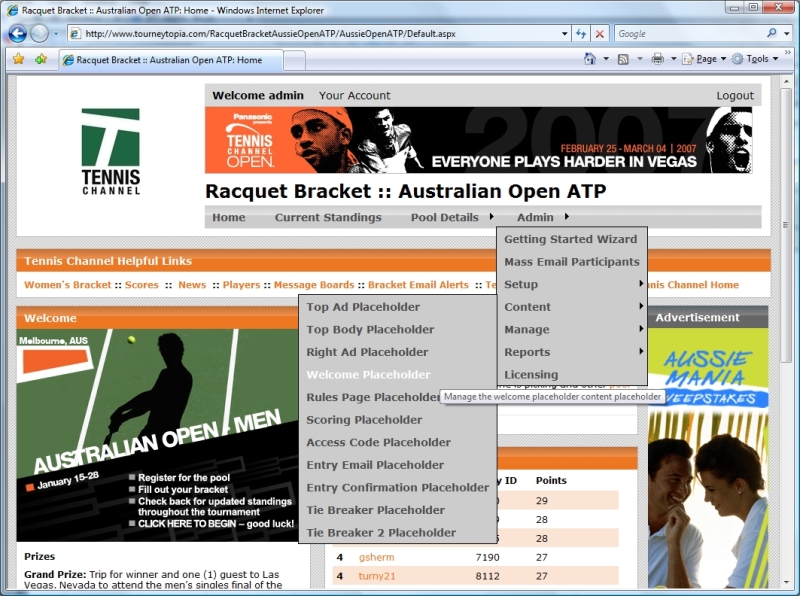Click the Logout link
The image size is (800, 596).
pos(735,95)
